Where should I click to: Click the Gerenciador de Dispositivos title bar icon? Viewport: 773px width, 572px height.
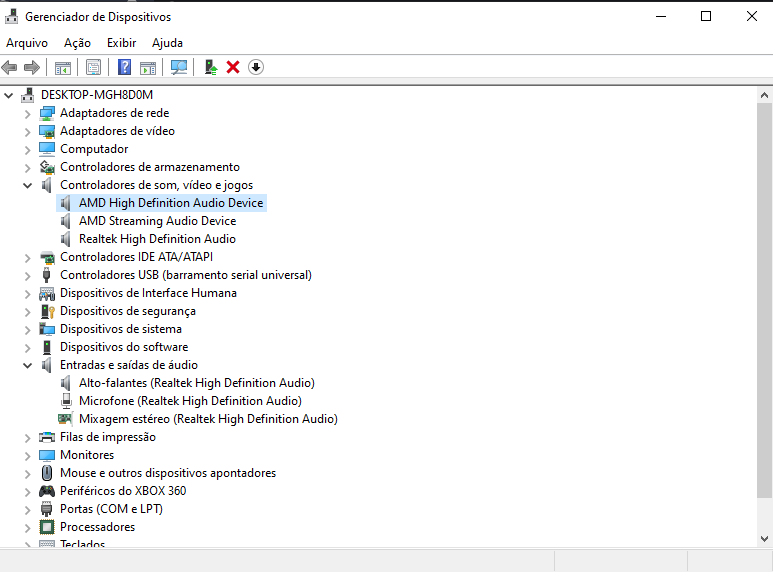pyautogui.click(x=12, y=17)
